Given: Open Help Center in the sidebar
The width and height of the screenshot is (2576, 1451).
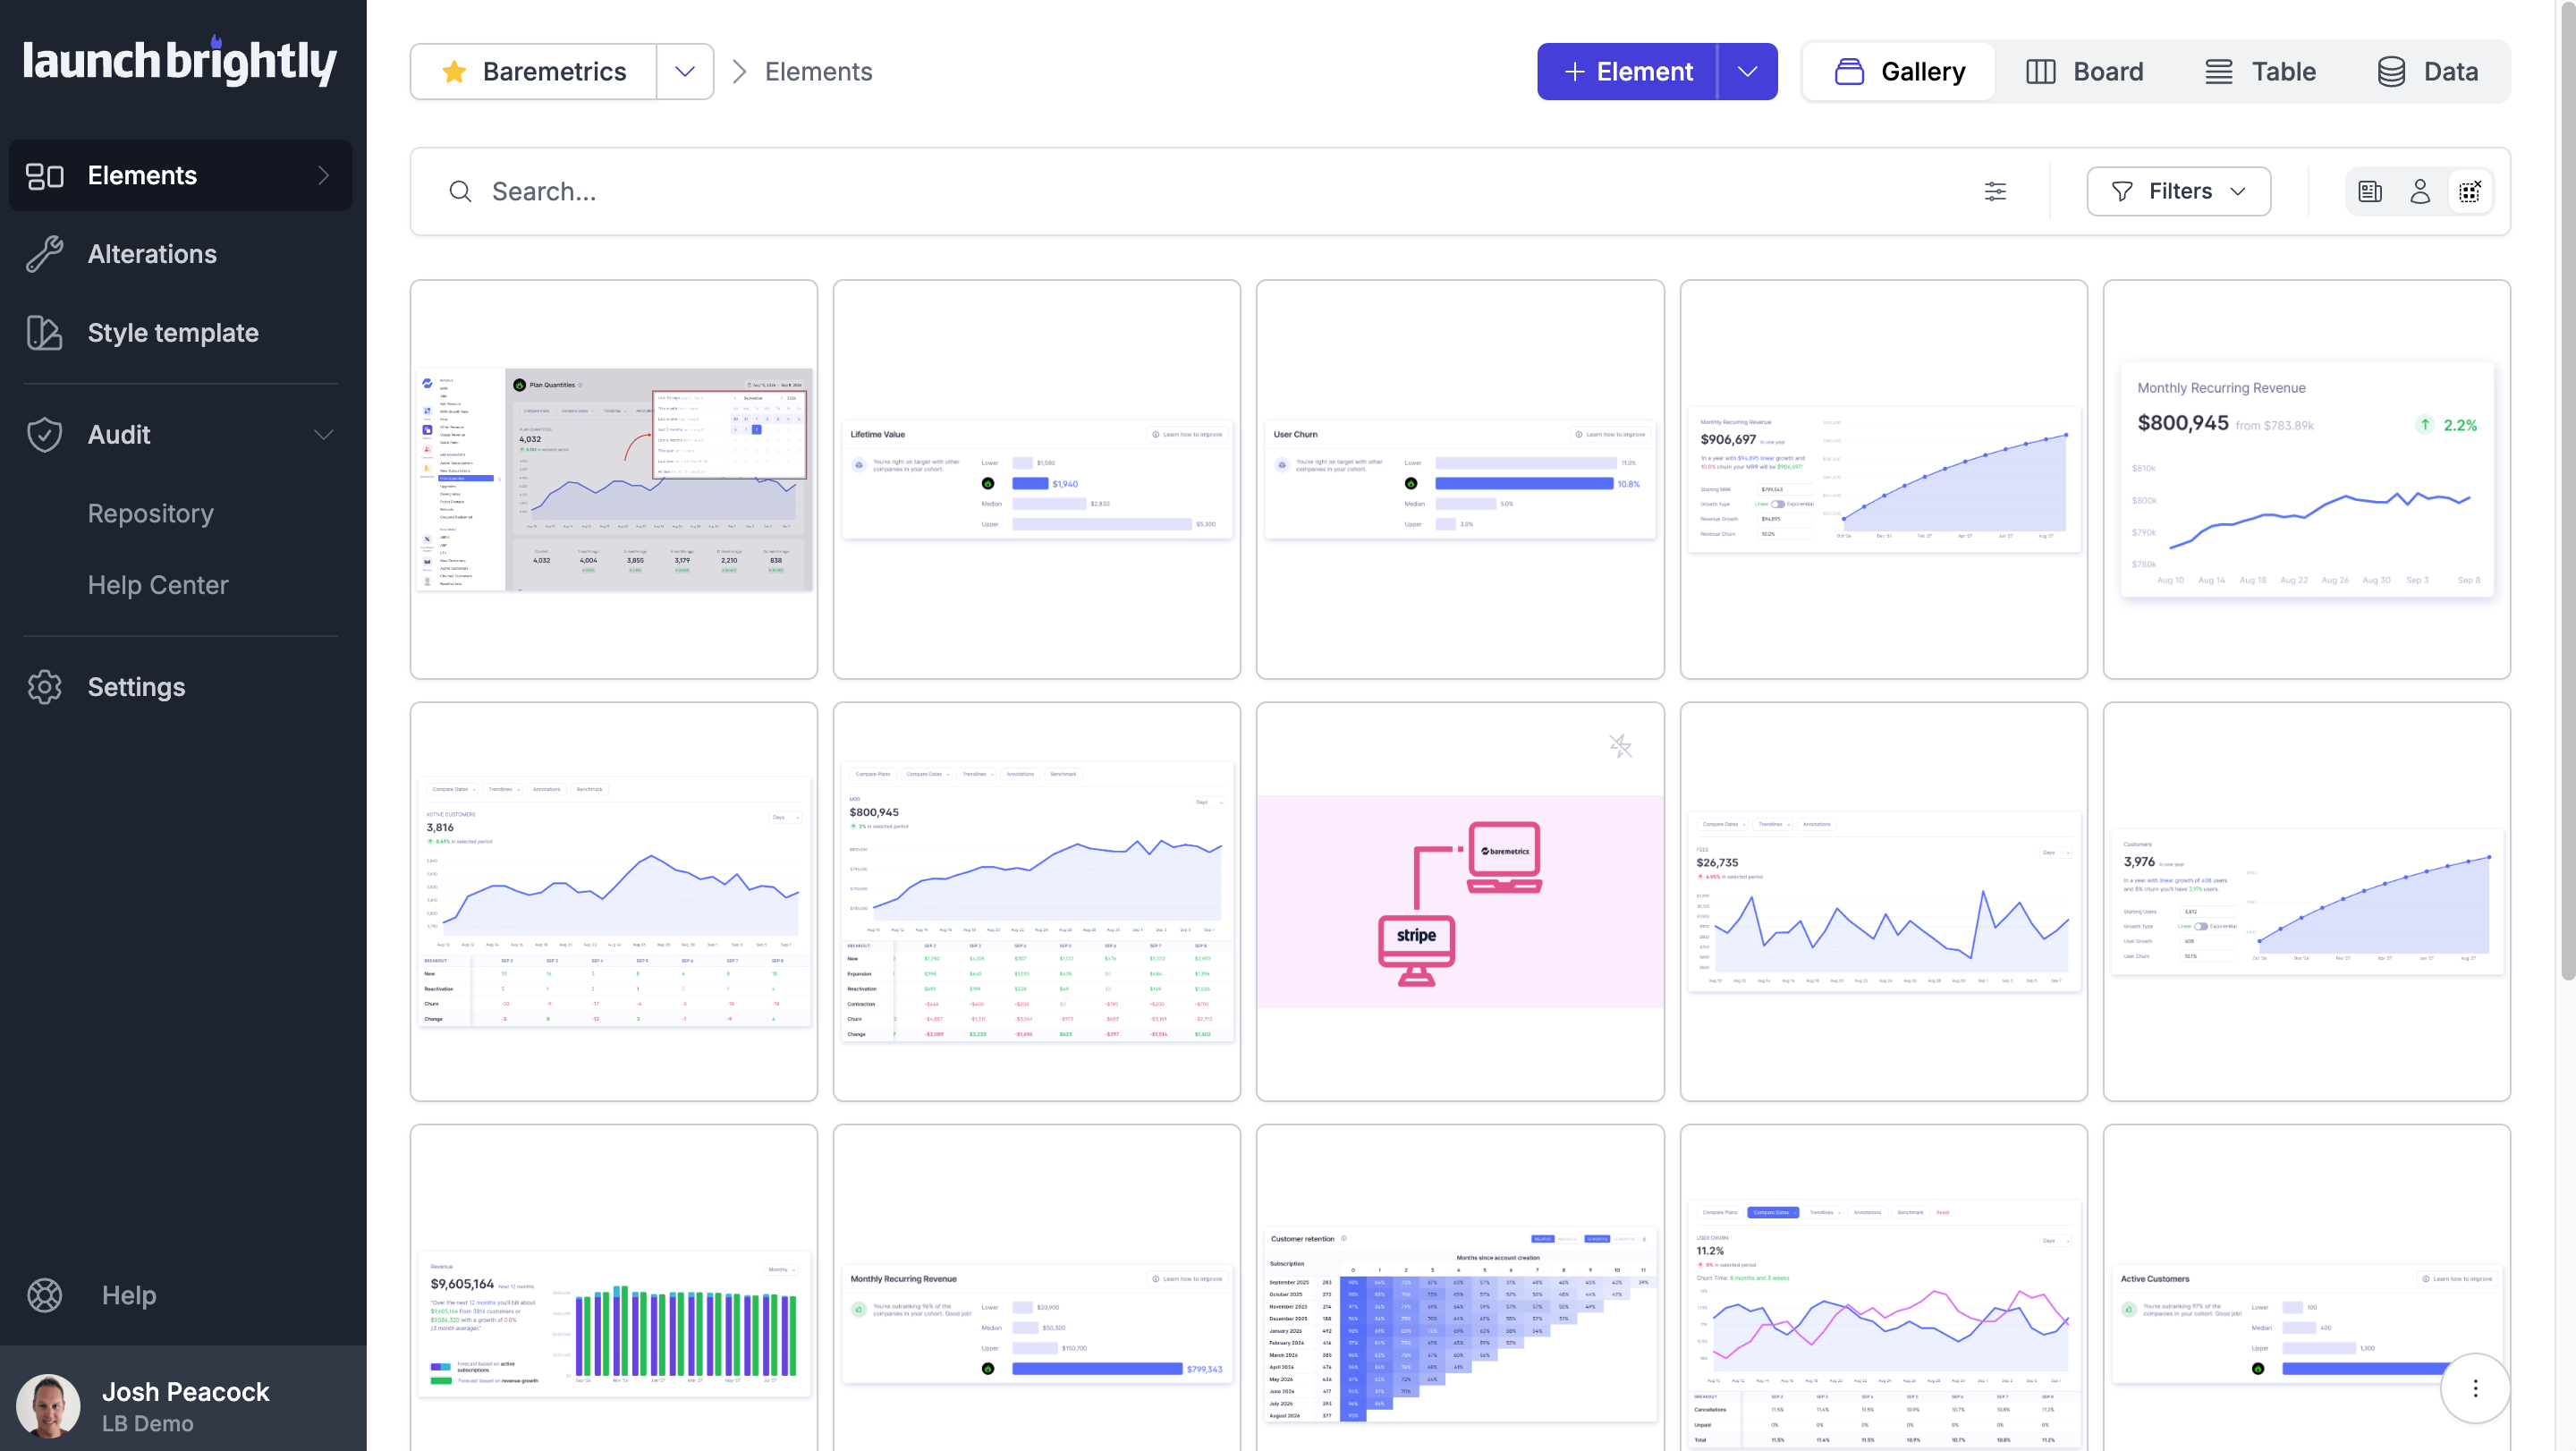Looking at the screenshot, I should pos(158,585).
